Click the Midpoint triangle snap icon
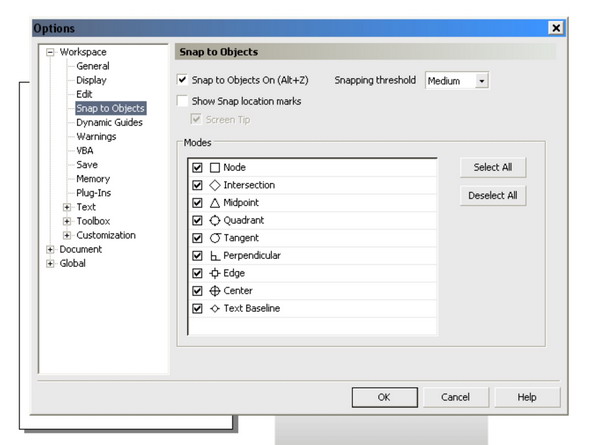Image resolution: width=600 pixels, height=445 pixels. coord(215,203)
